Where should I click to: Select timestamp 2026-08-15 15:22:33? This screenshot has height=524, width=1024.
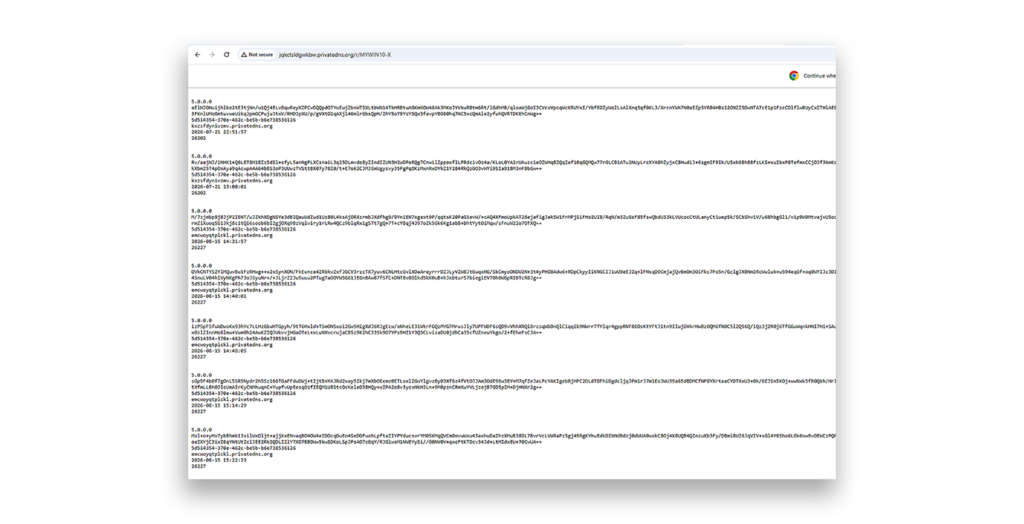(x=219, y=460)
